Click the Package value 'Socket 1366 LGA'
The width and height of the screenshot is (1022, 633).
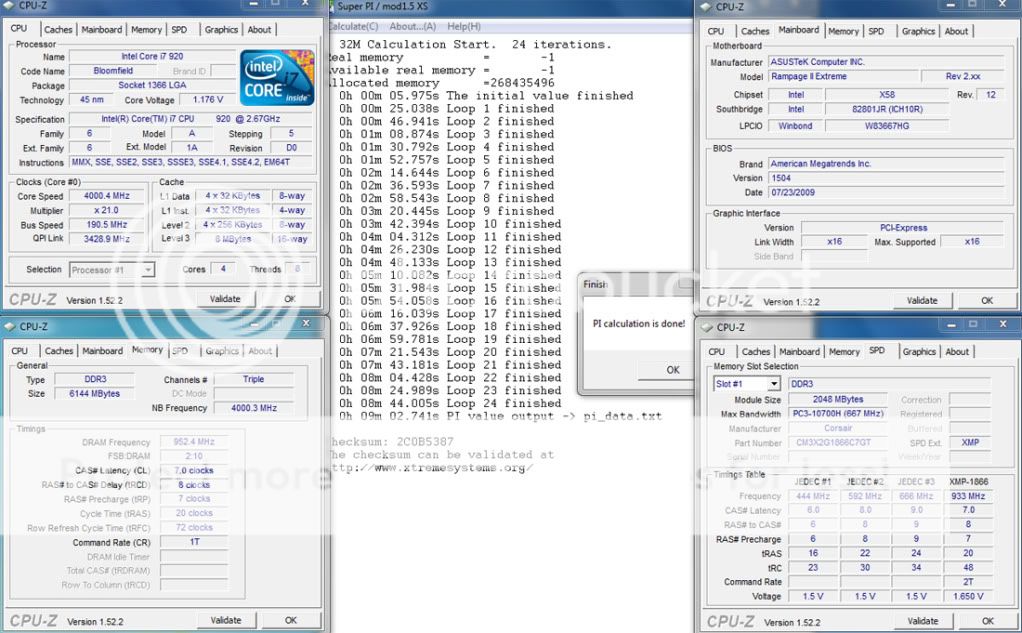152,85
